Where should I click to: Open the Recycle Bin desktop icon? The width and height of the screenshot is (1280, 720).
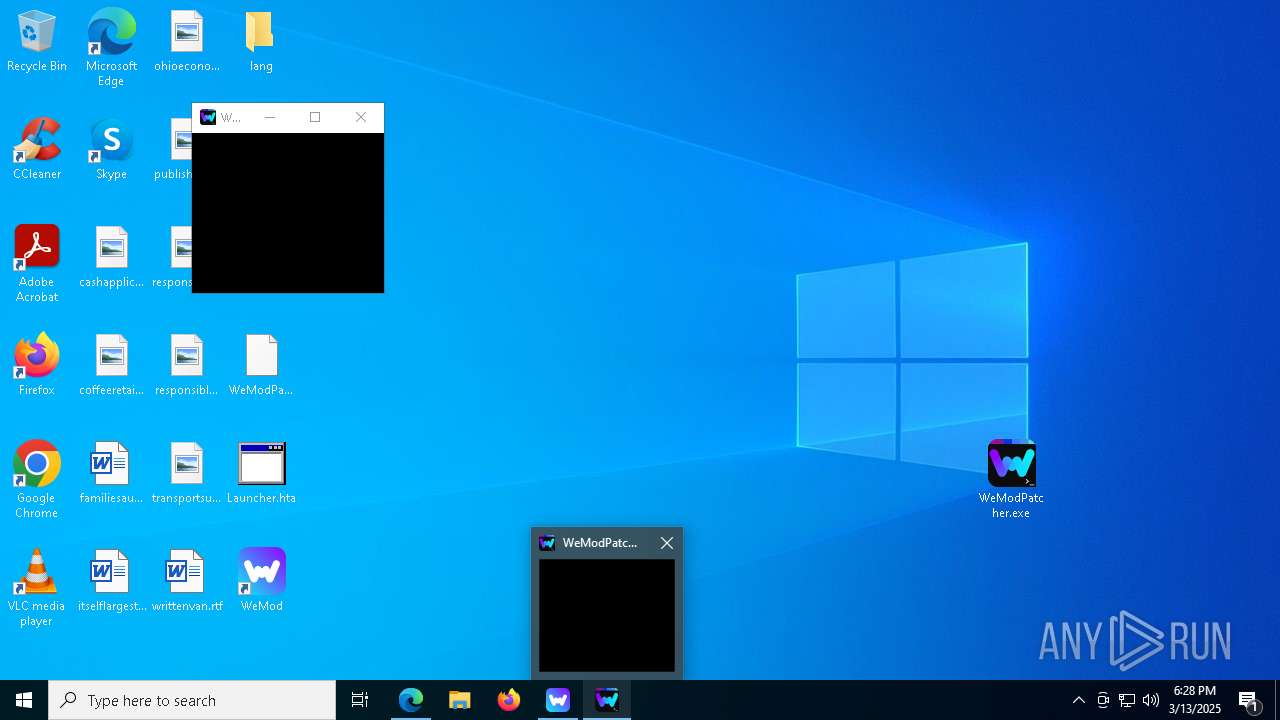[x=37, y=42]
